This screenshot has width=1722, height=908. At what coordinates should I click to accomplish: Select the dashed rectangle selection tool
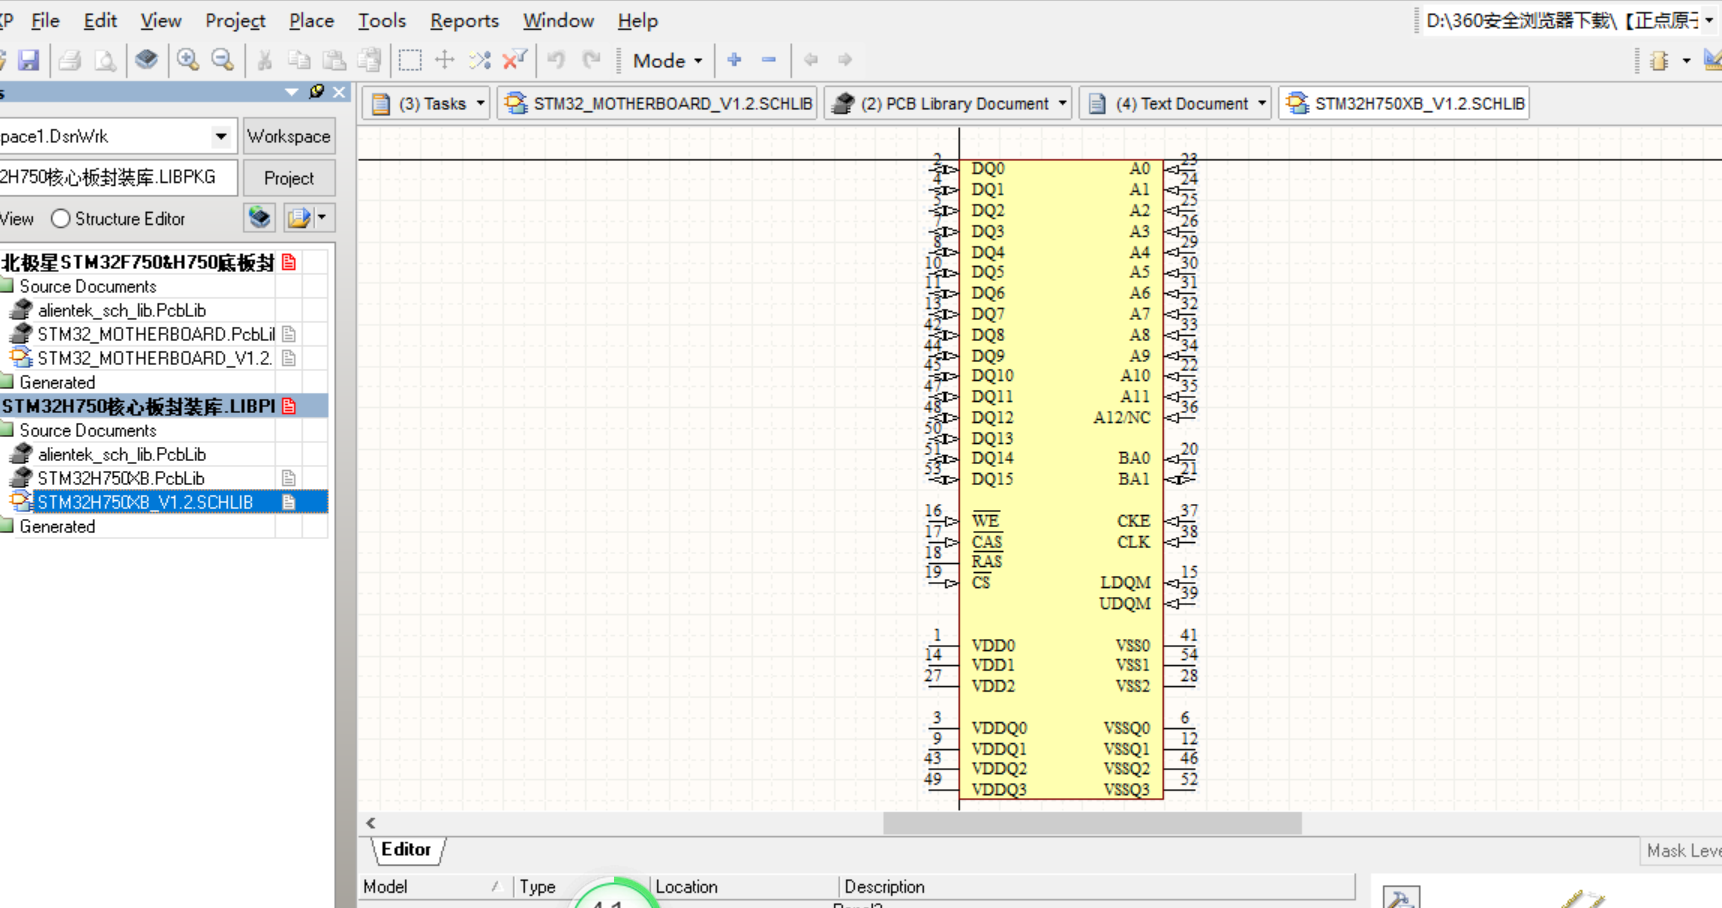pyautogui.click(x=410, y=60)
